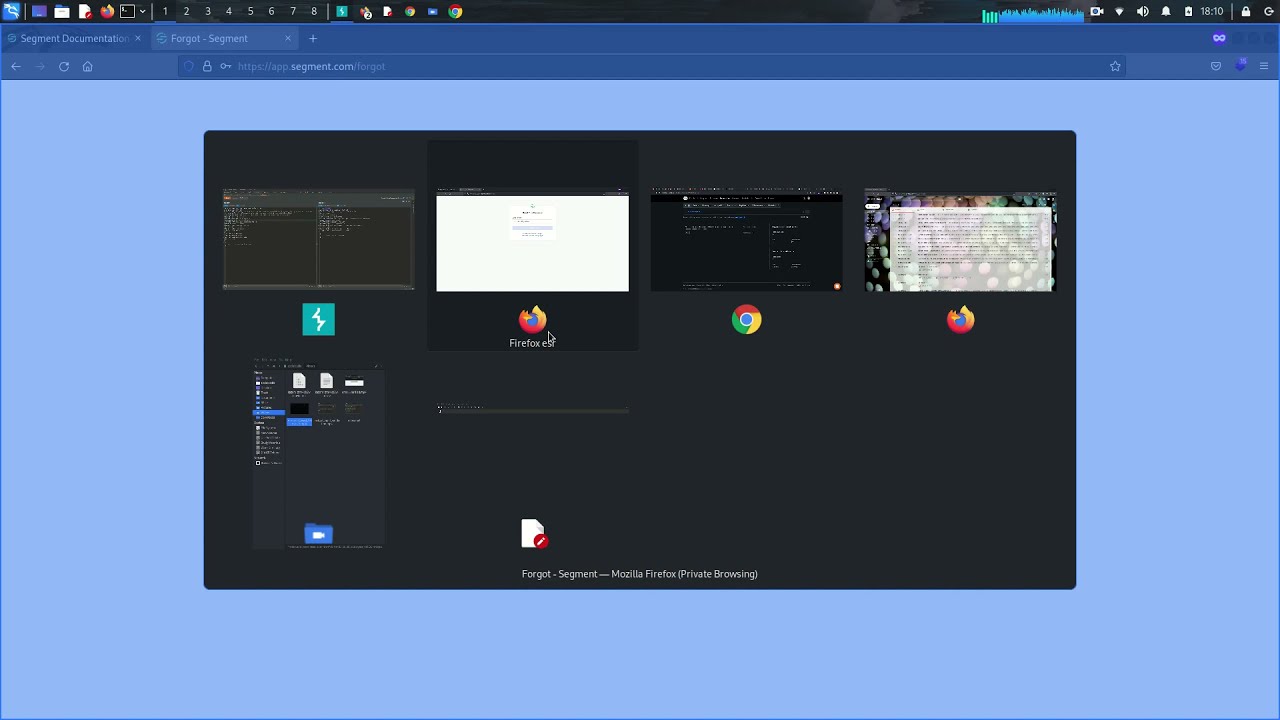Click the screen recording camera tray icon

tap(1096, 12)
